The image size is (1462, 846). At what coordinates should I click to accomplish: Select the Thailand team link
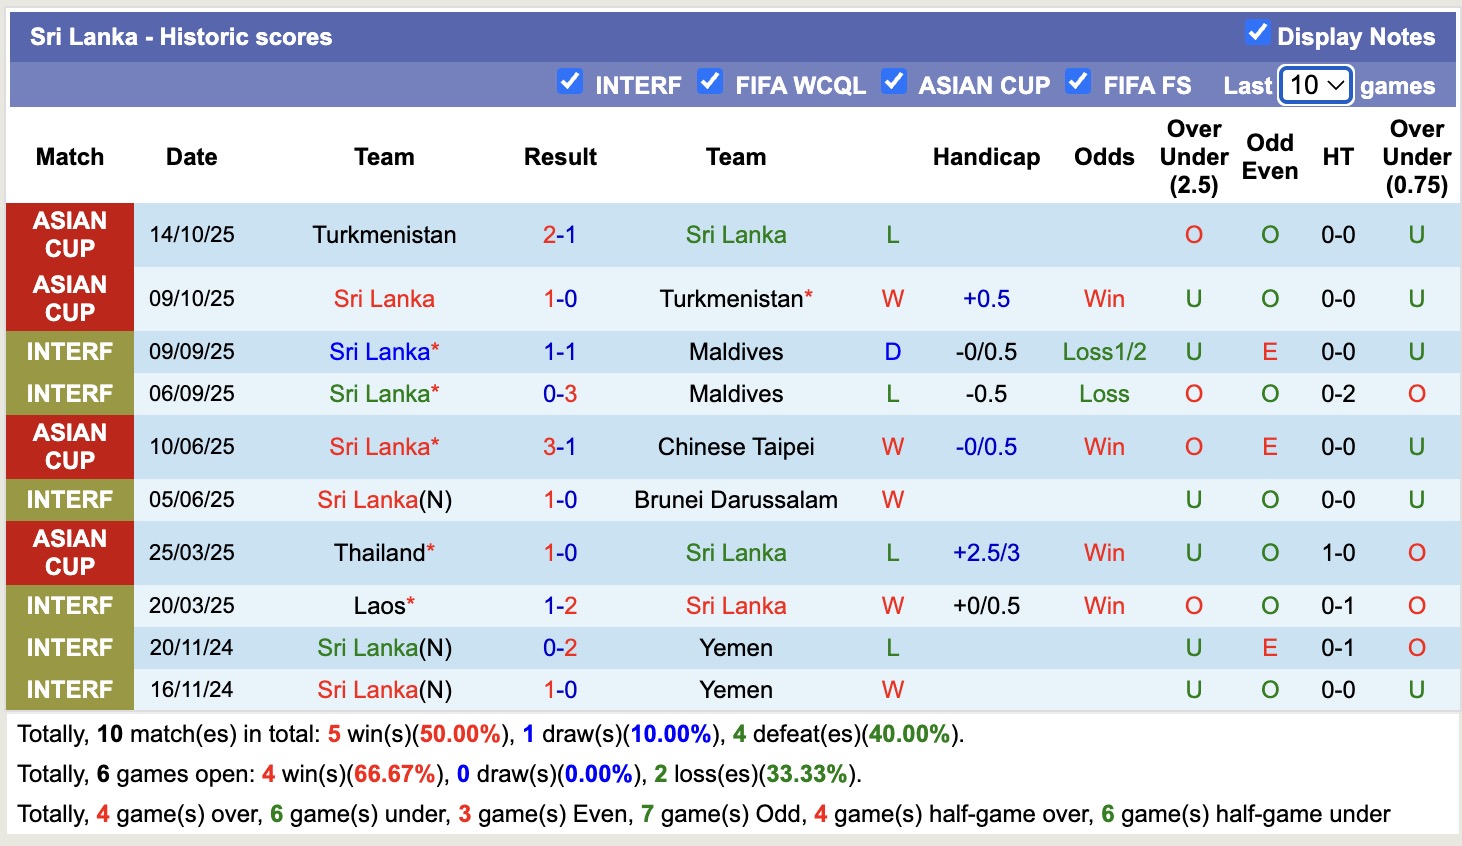click(x=378, y=552)
